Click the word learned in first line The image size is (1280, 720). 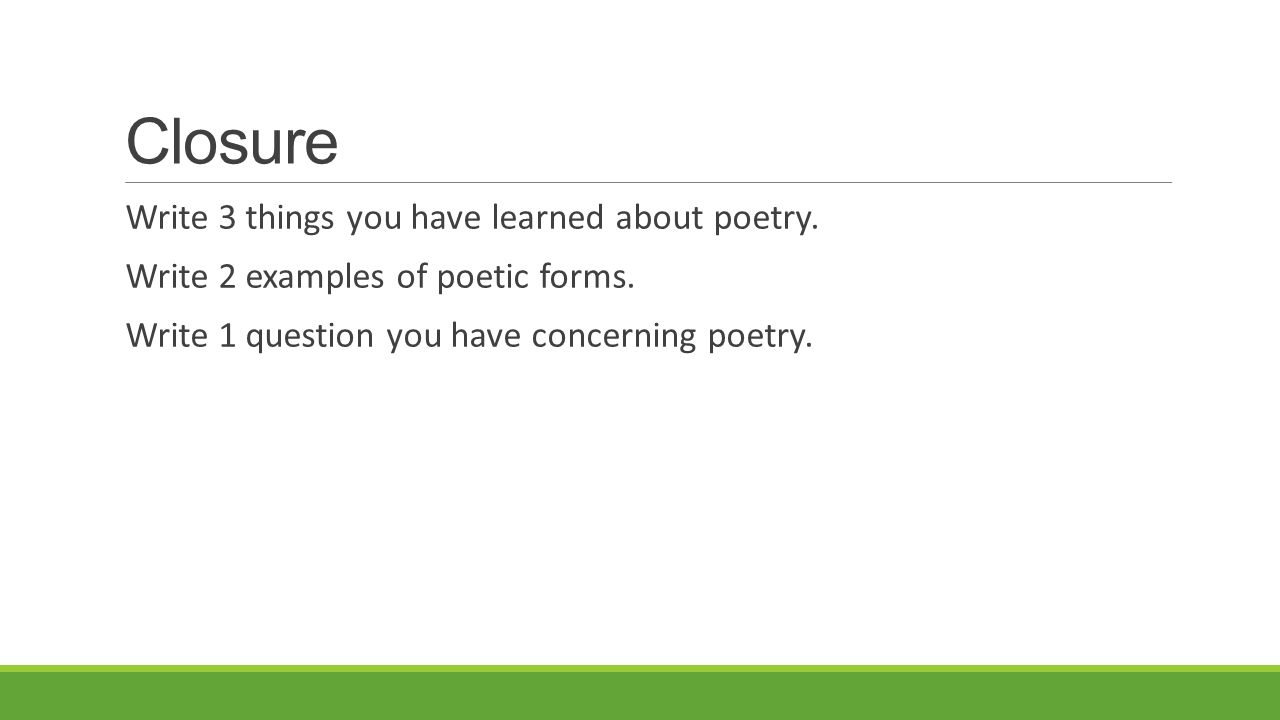click(x=548, y=217)
